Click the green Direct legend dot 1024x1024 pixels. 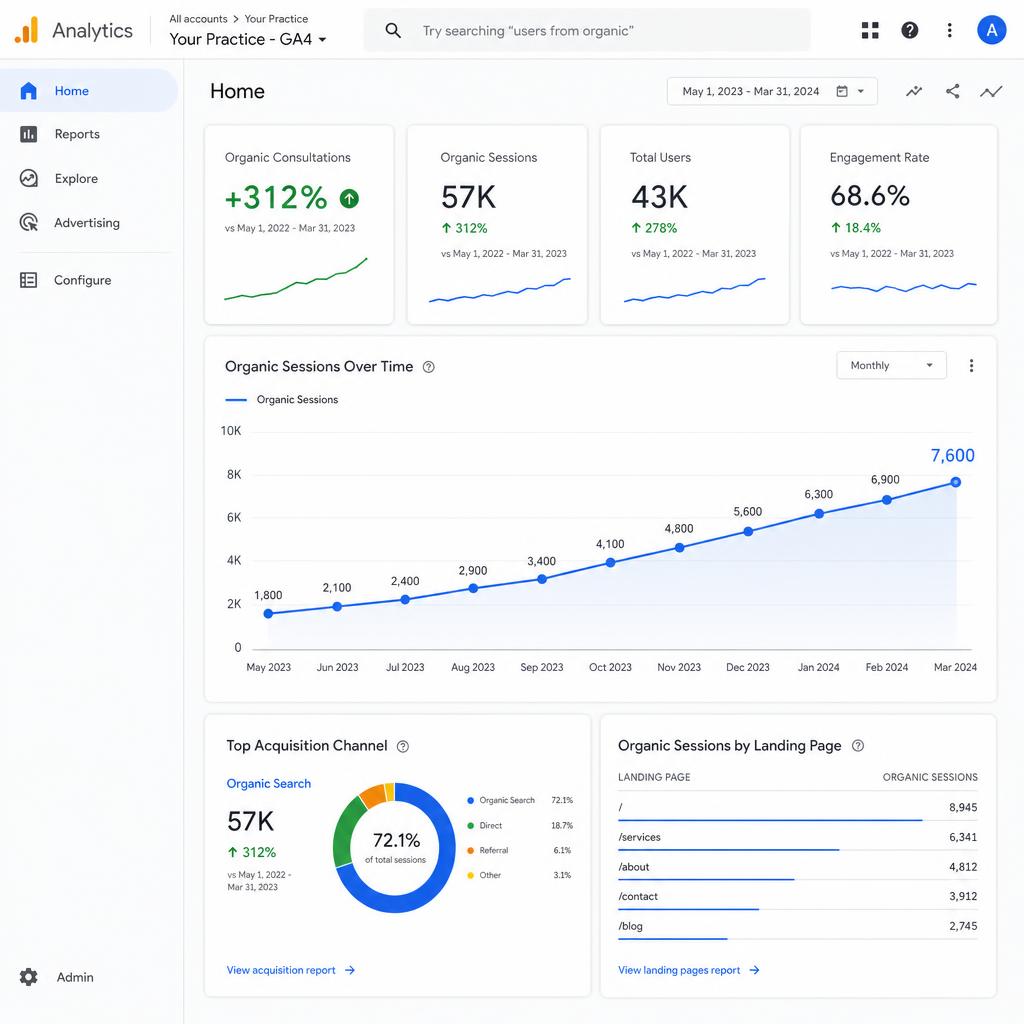pyautogui.click(x=470, y=826)
